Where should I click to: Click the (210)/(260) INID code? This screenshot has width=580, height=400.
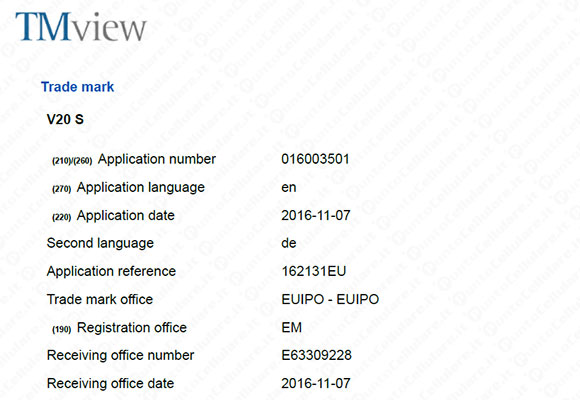tap(72, 161)
